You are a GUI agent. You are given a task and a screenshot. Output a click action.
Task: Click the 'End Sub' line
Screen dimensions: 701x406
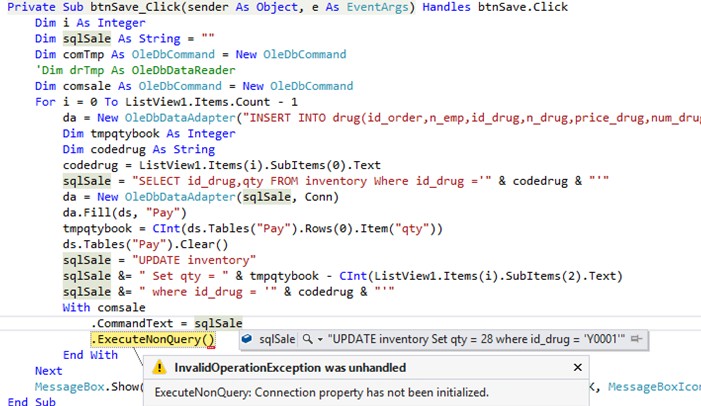(x=31, y=402)
